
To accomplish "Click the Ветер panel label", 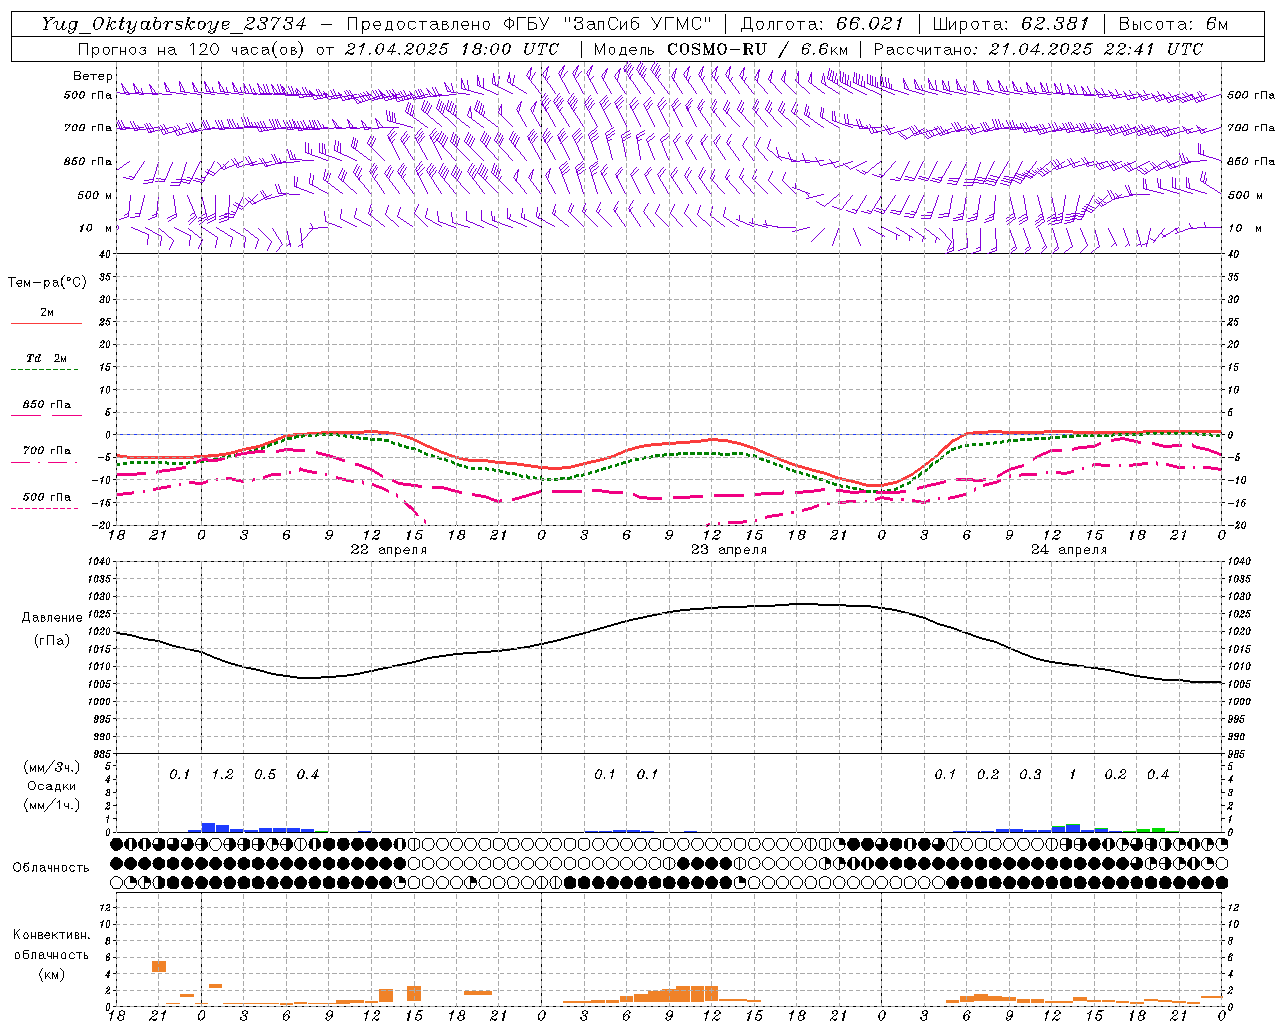I will point(92,76).
